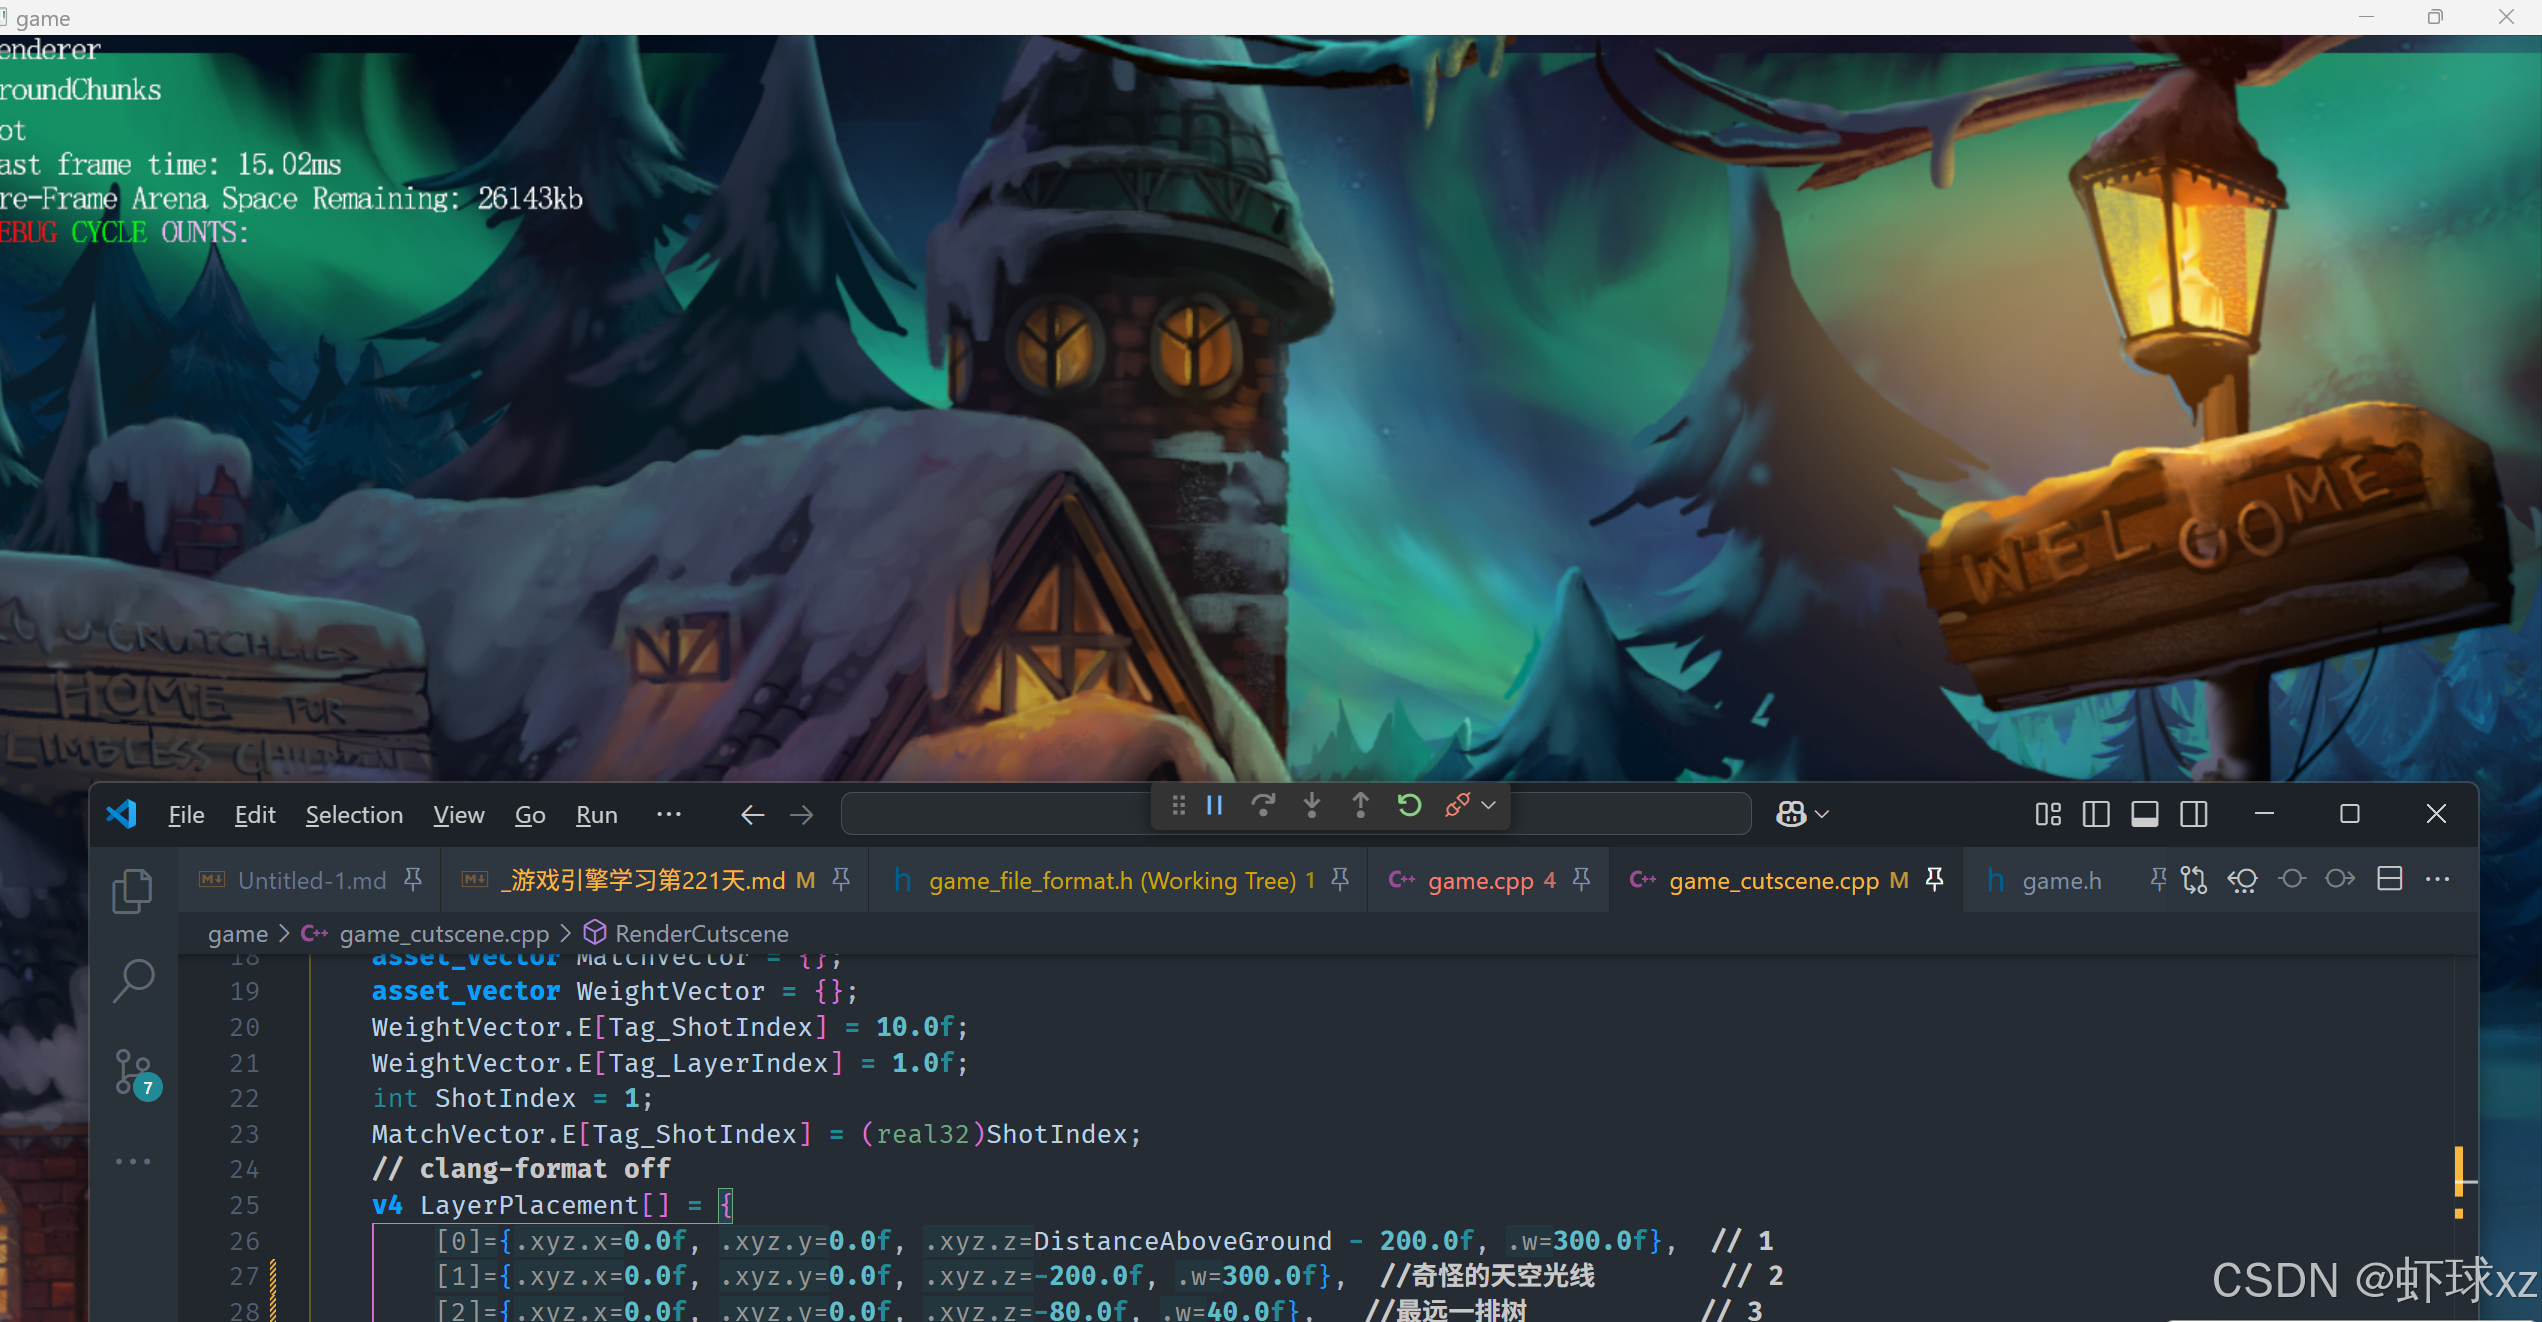Click the debug Step Over icon
The image size is (2542, 1322).
1263,805
